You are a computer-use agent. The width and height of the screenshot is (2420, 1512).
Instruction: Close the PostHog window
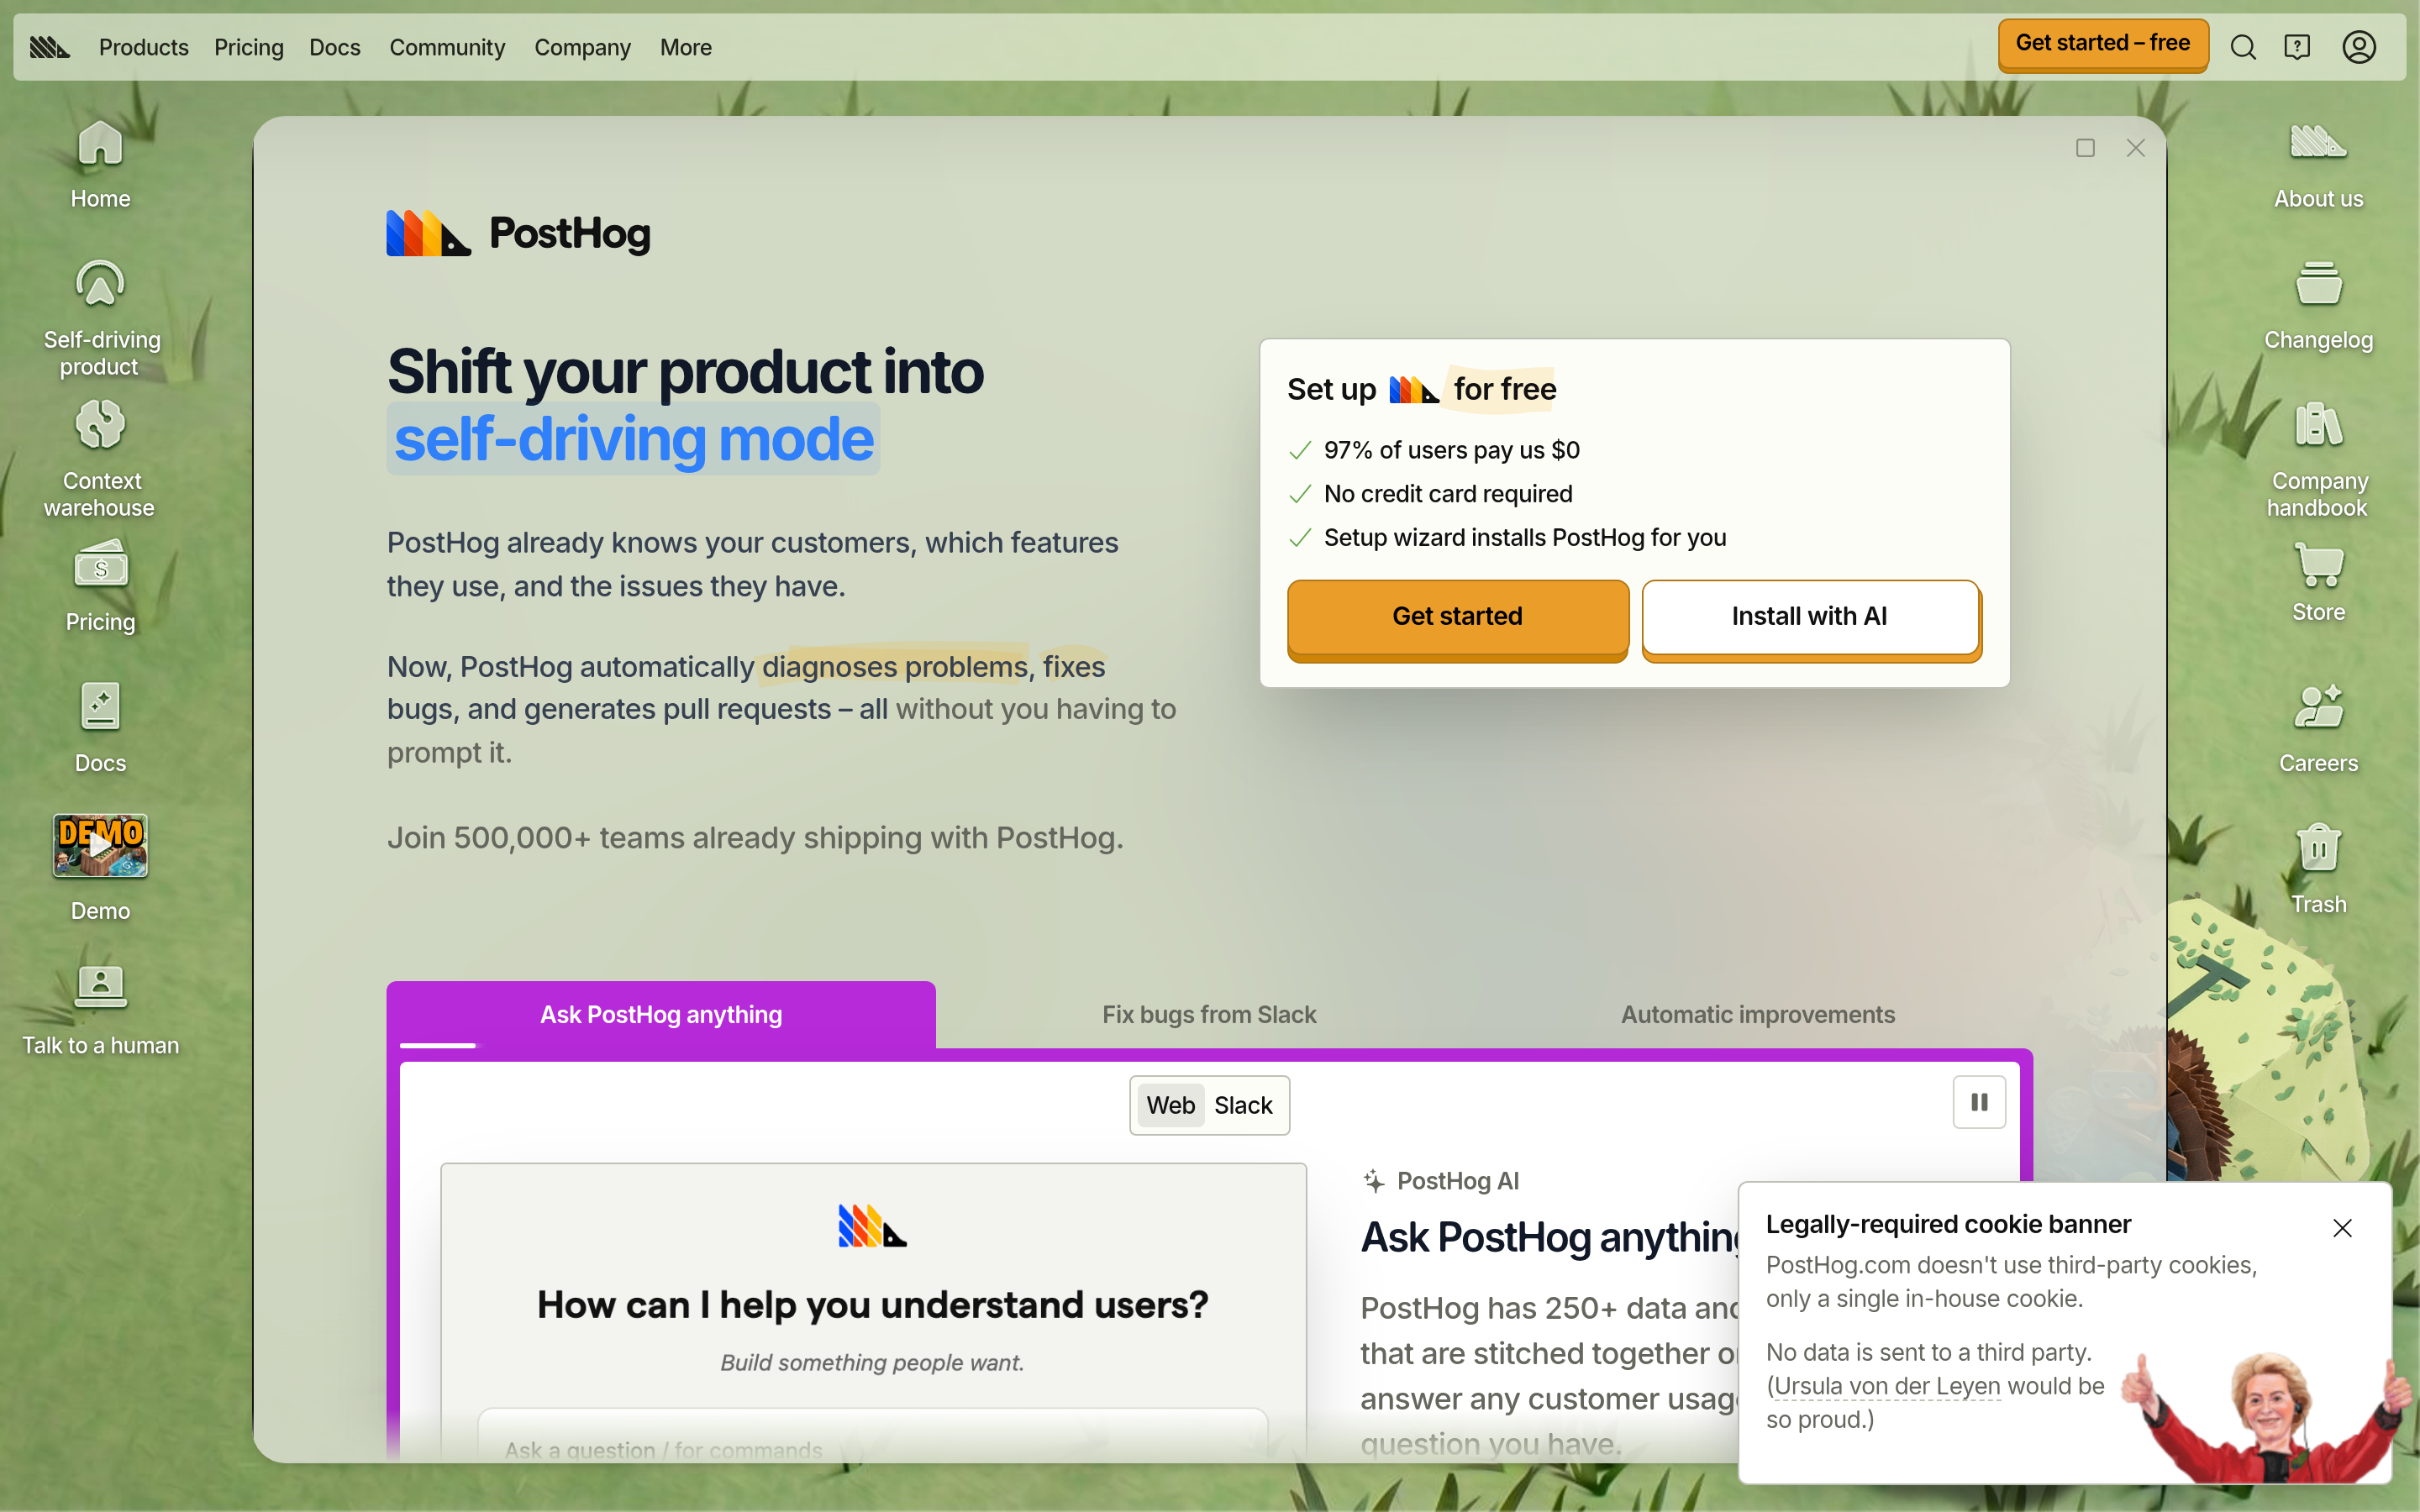[2136, 148]
